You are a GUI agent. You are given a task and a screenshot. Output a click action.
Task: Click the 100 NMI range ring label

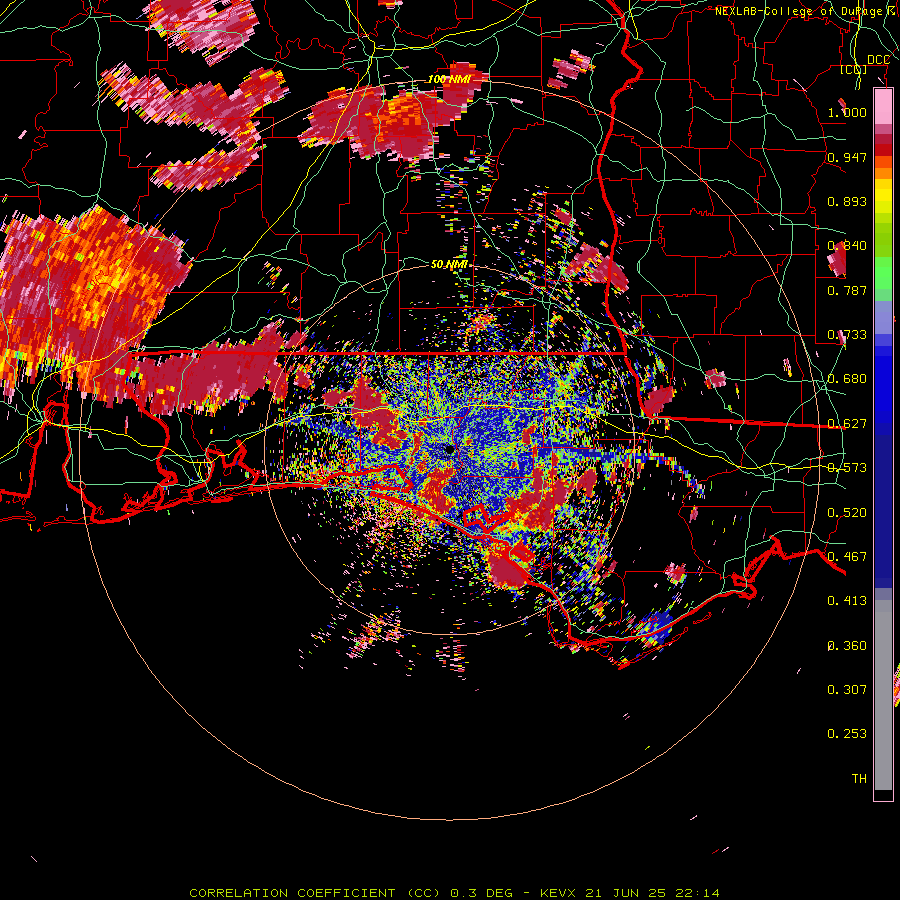(x=449, y=79)
